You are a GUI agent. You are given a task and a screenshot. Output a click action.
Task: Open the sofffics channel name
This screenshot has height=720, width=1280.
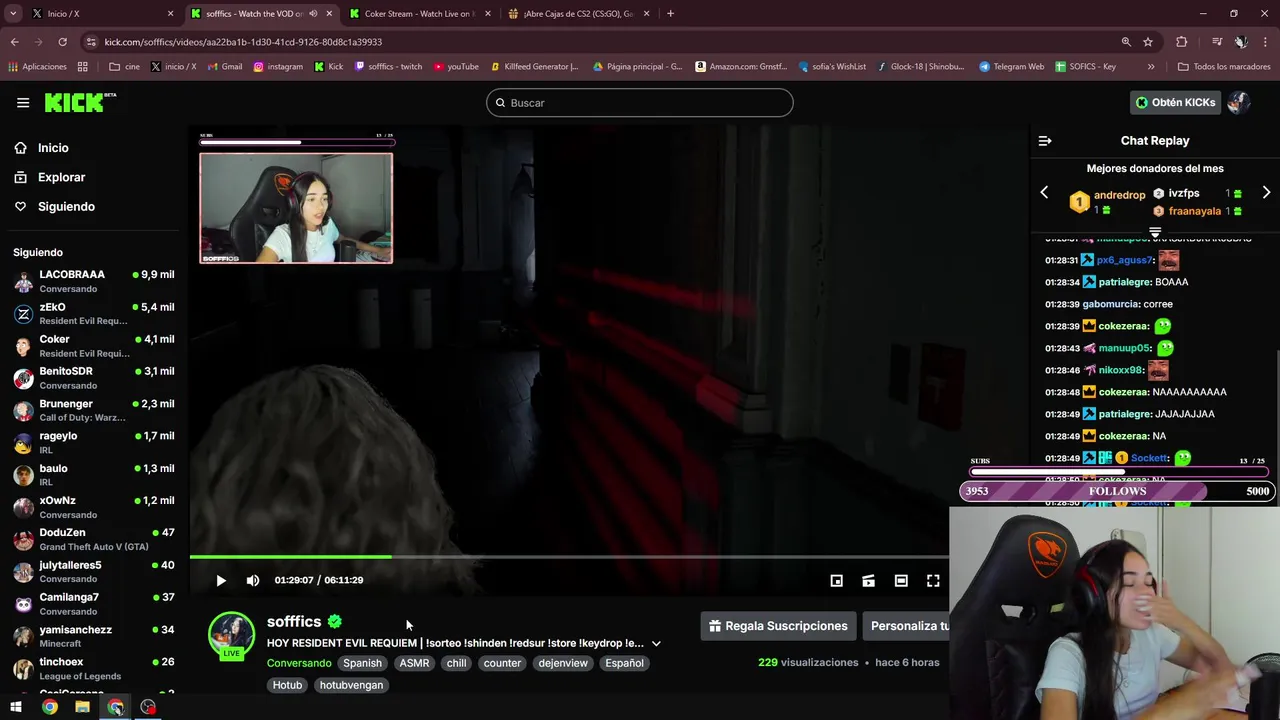coord(294,622)
